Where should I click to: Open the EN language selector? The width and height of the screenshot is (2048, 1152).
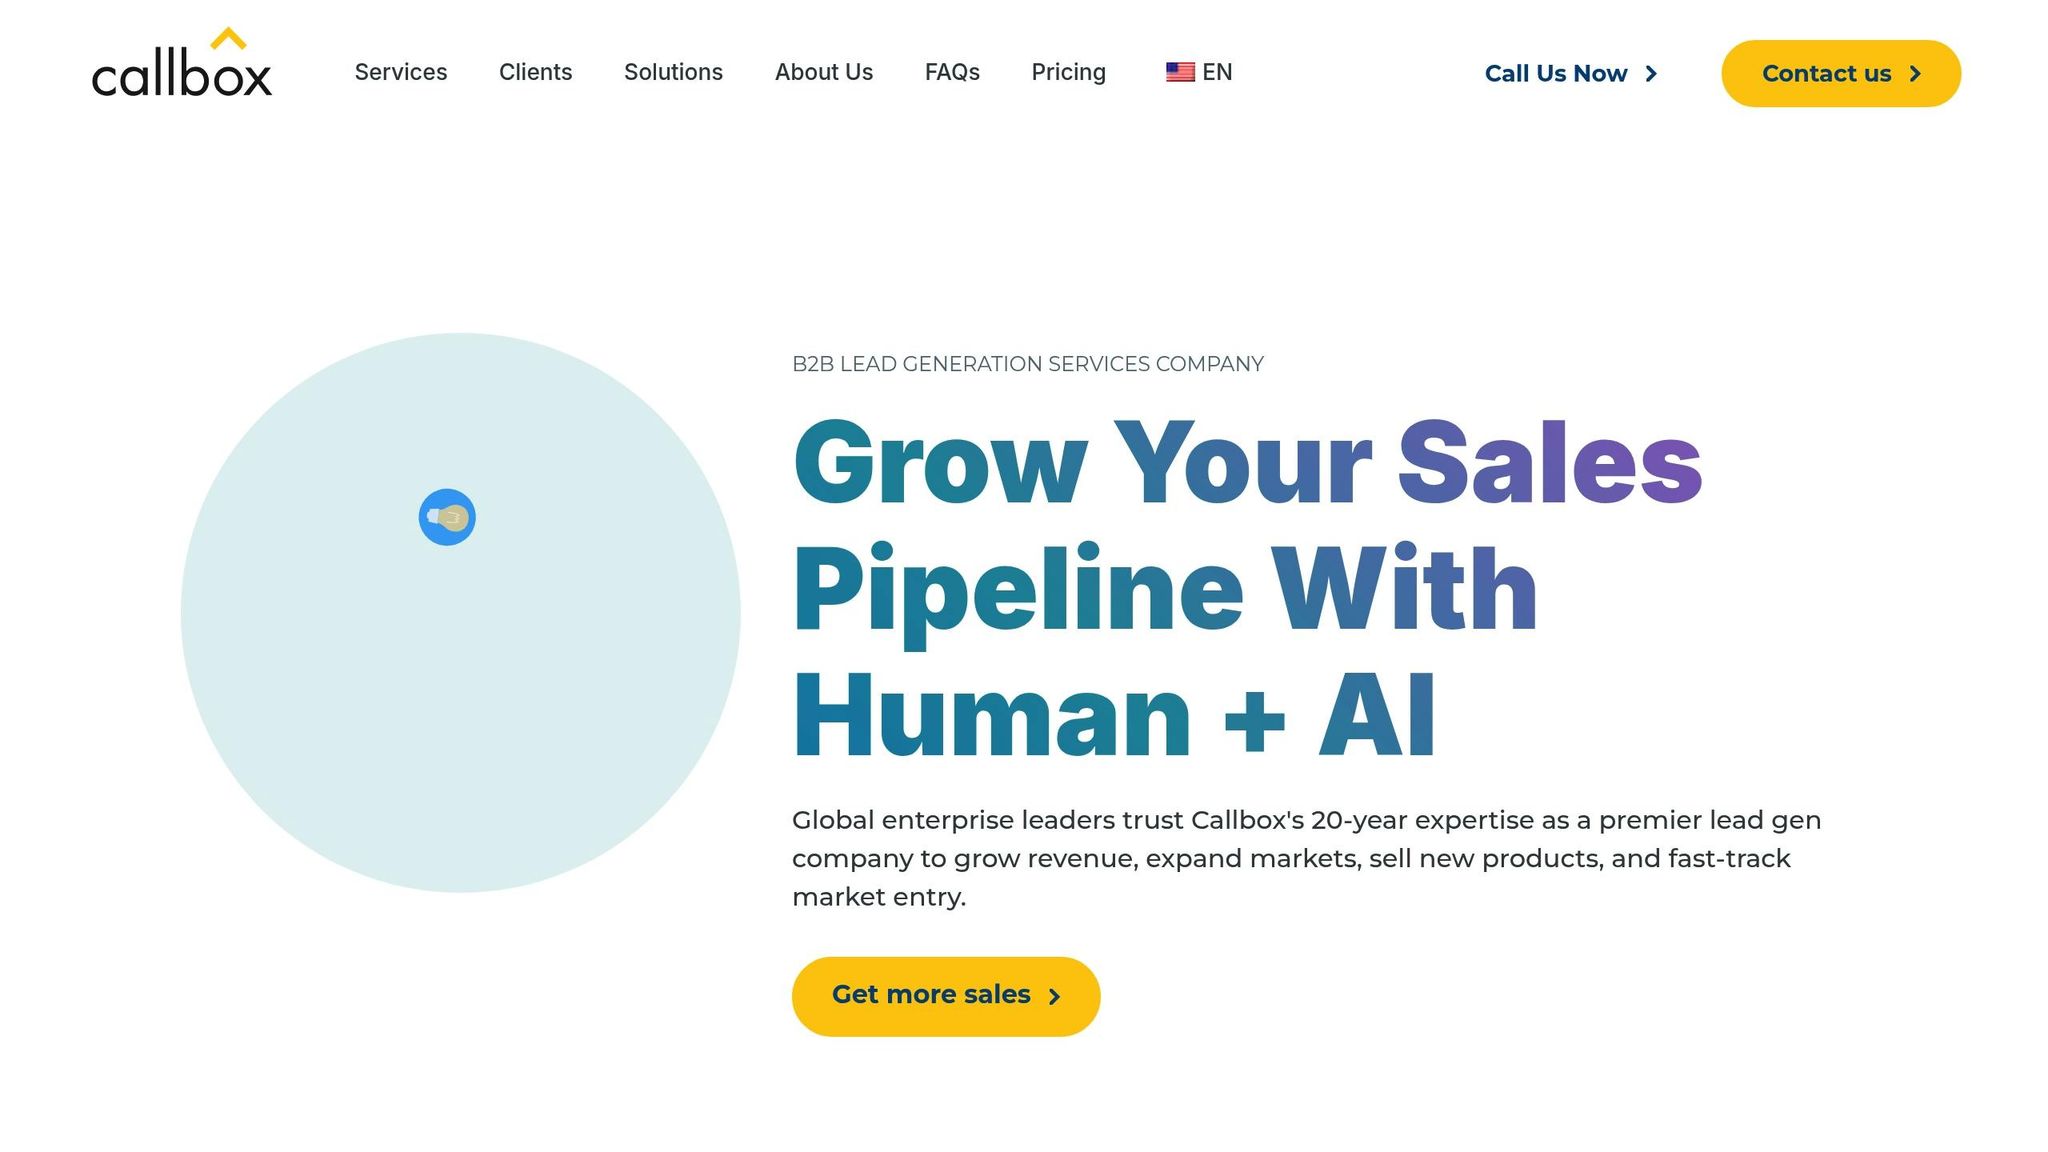[x=1217, y=72]
